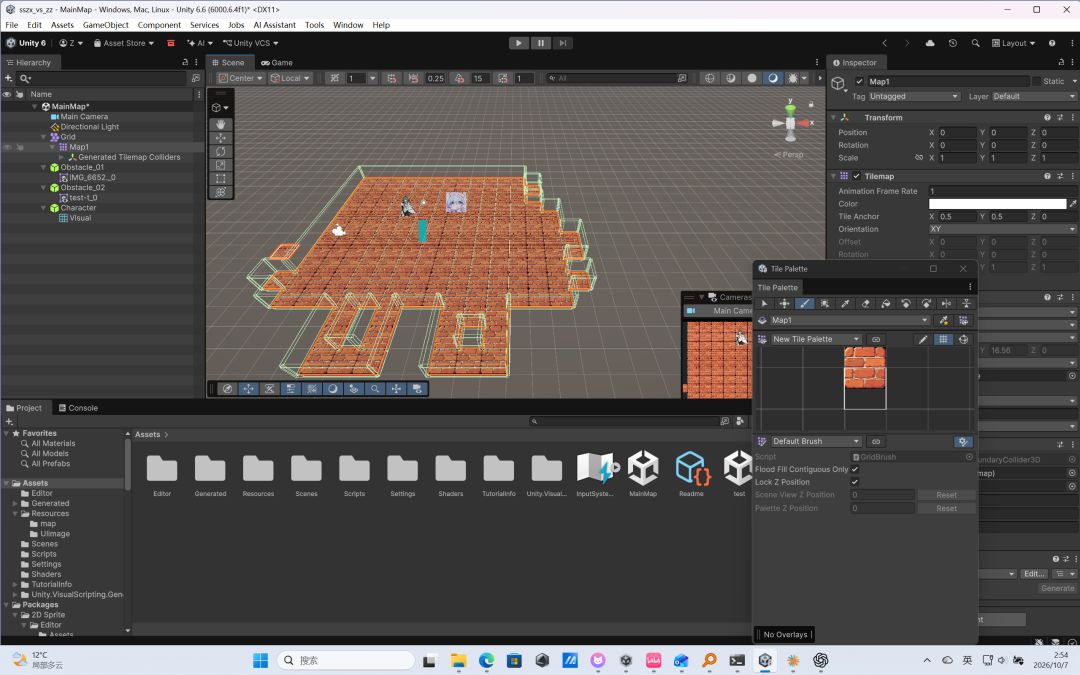Collapse the Obstacle_01 hierarchy node
Viewport: 1080px width, 675px height.
(x=44, y=167)
